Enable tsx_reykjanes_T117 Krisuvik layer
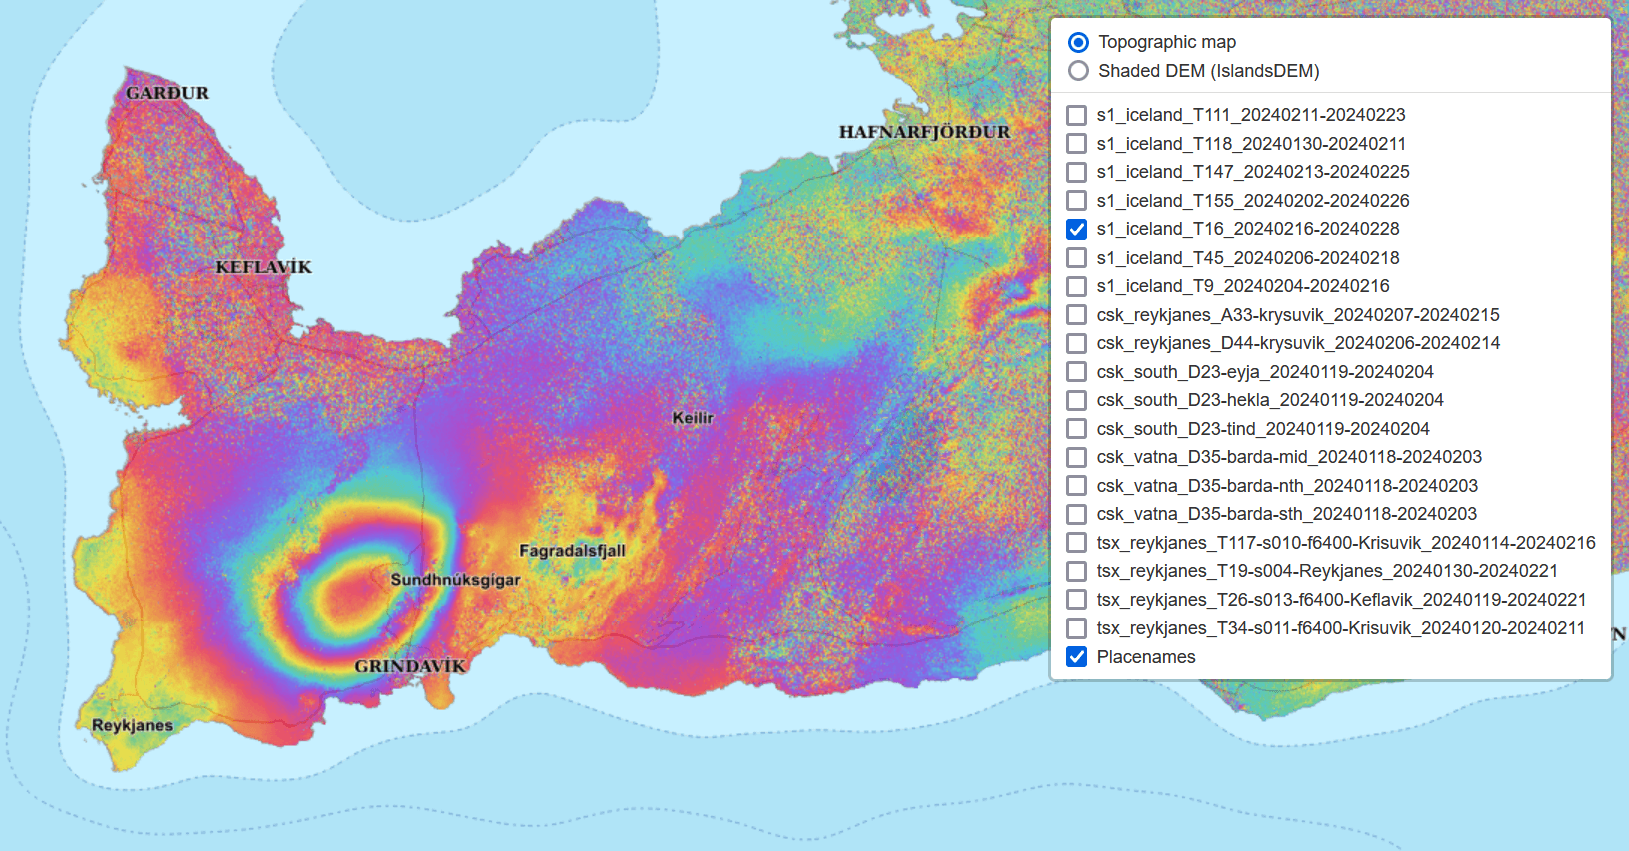Viewport: 1629px width, 851px height. (x=1076, y=543)
